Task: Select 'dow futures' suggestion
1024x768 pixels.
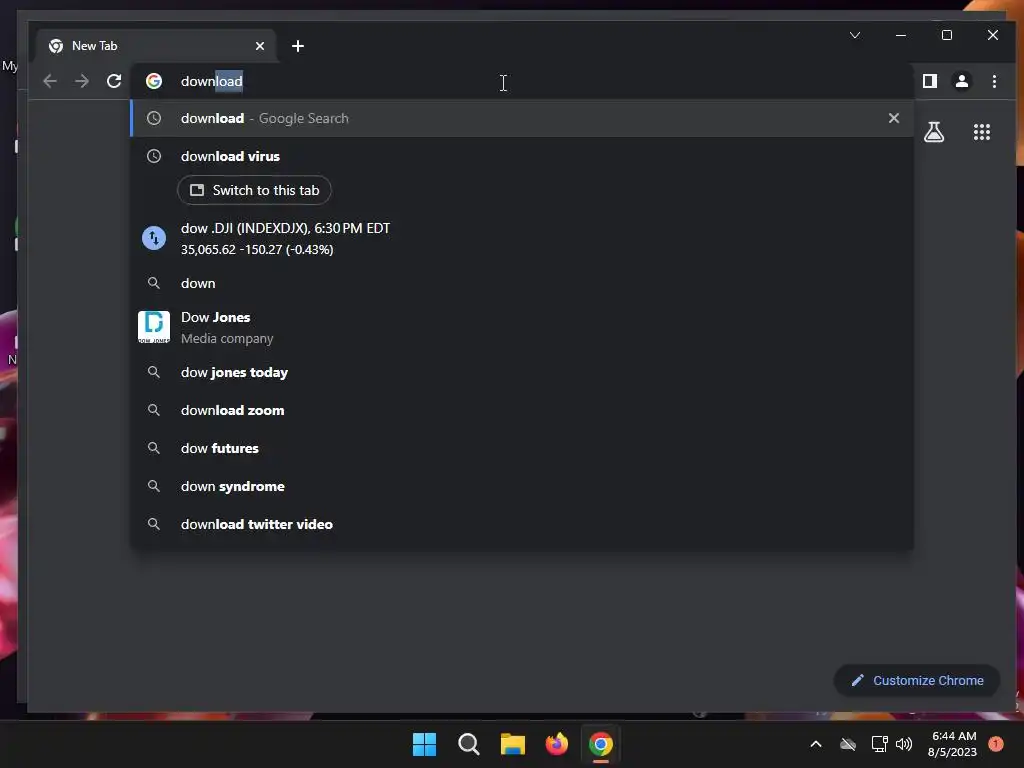Action: 522,448
